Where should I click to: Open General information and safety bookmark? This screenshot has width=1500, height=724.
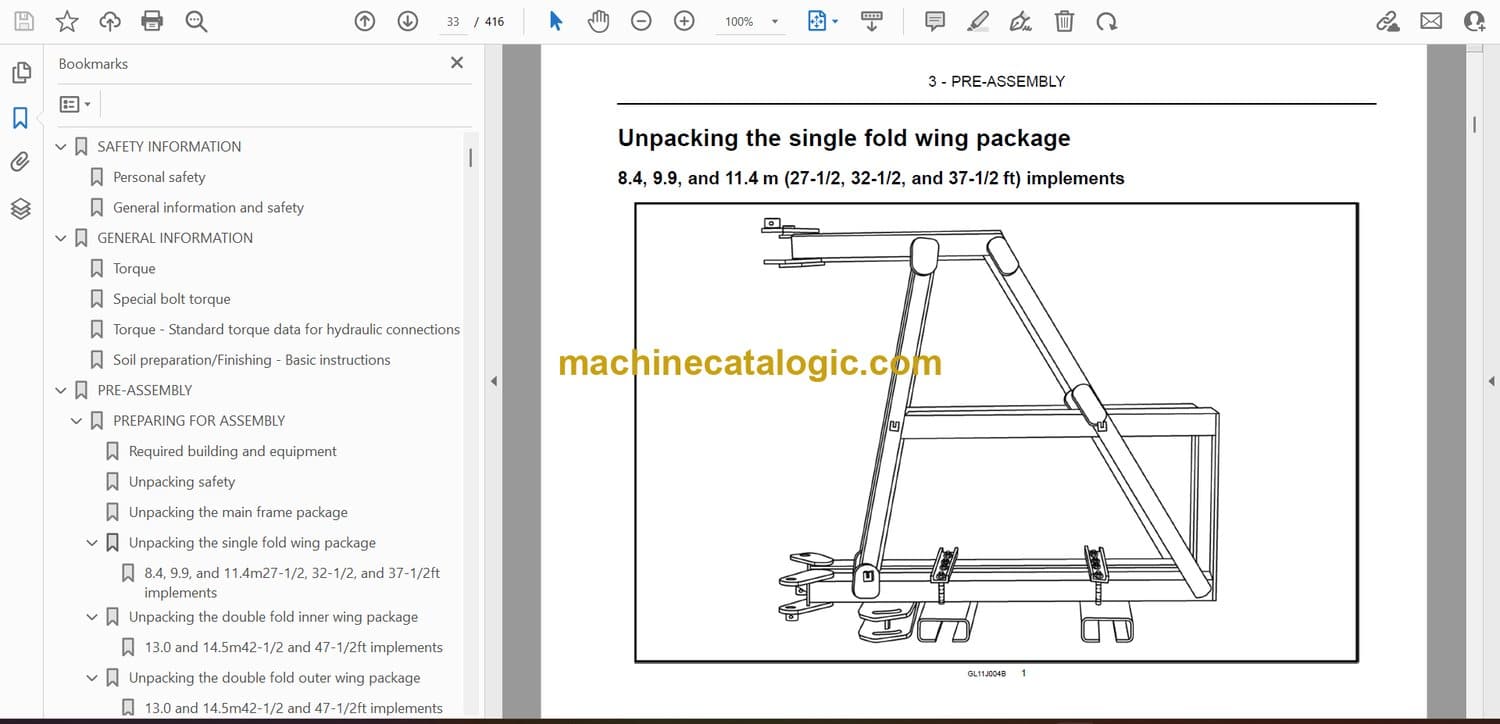tap(208, 207)
